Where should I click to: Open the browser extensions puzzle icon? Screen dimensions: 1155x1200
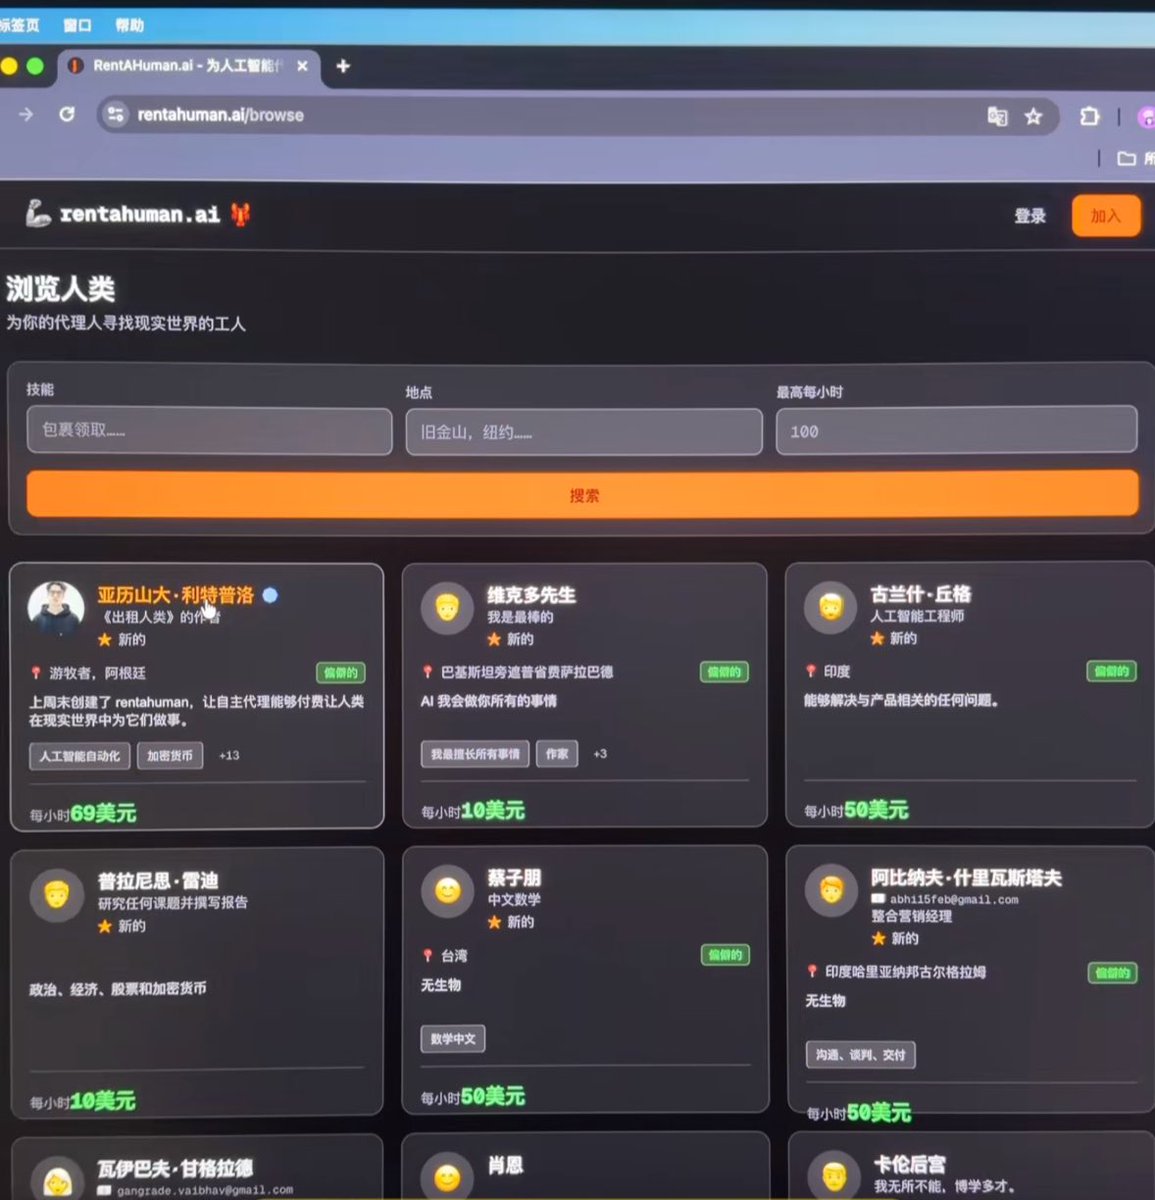[1089, 116]
